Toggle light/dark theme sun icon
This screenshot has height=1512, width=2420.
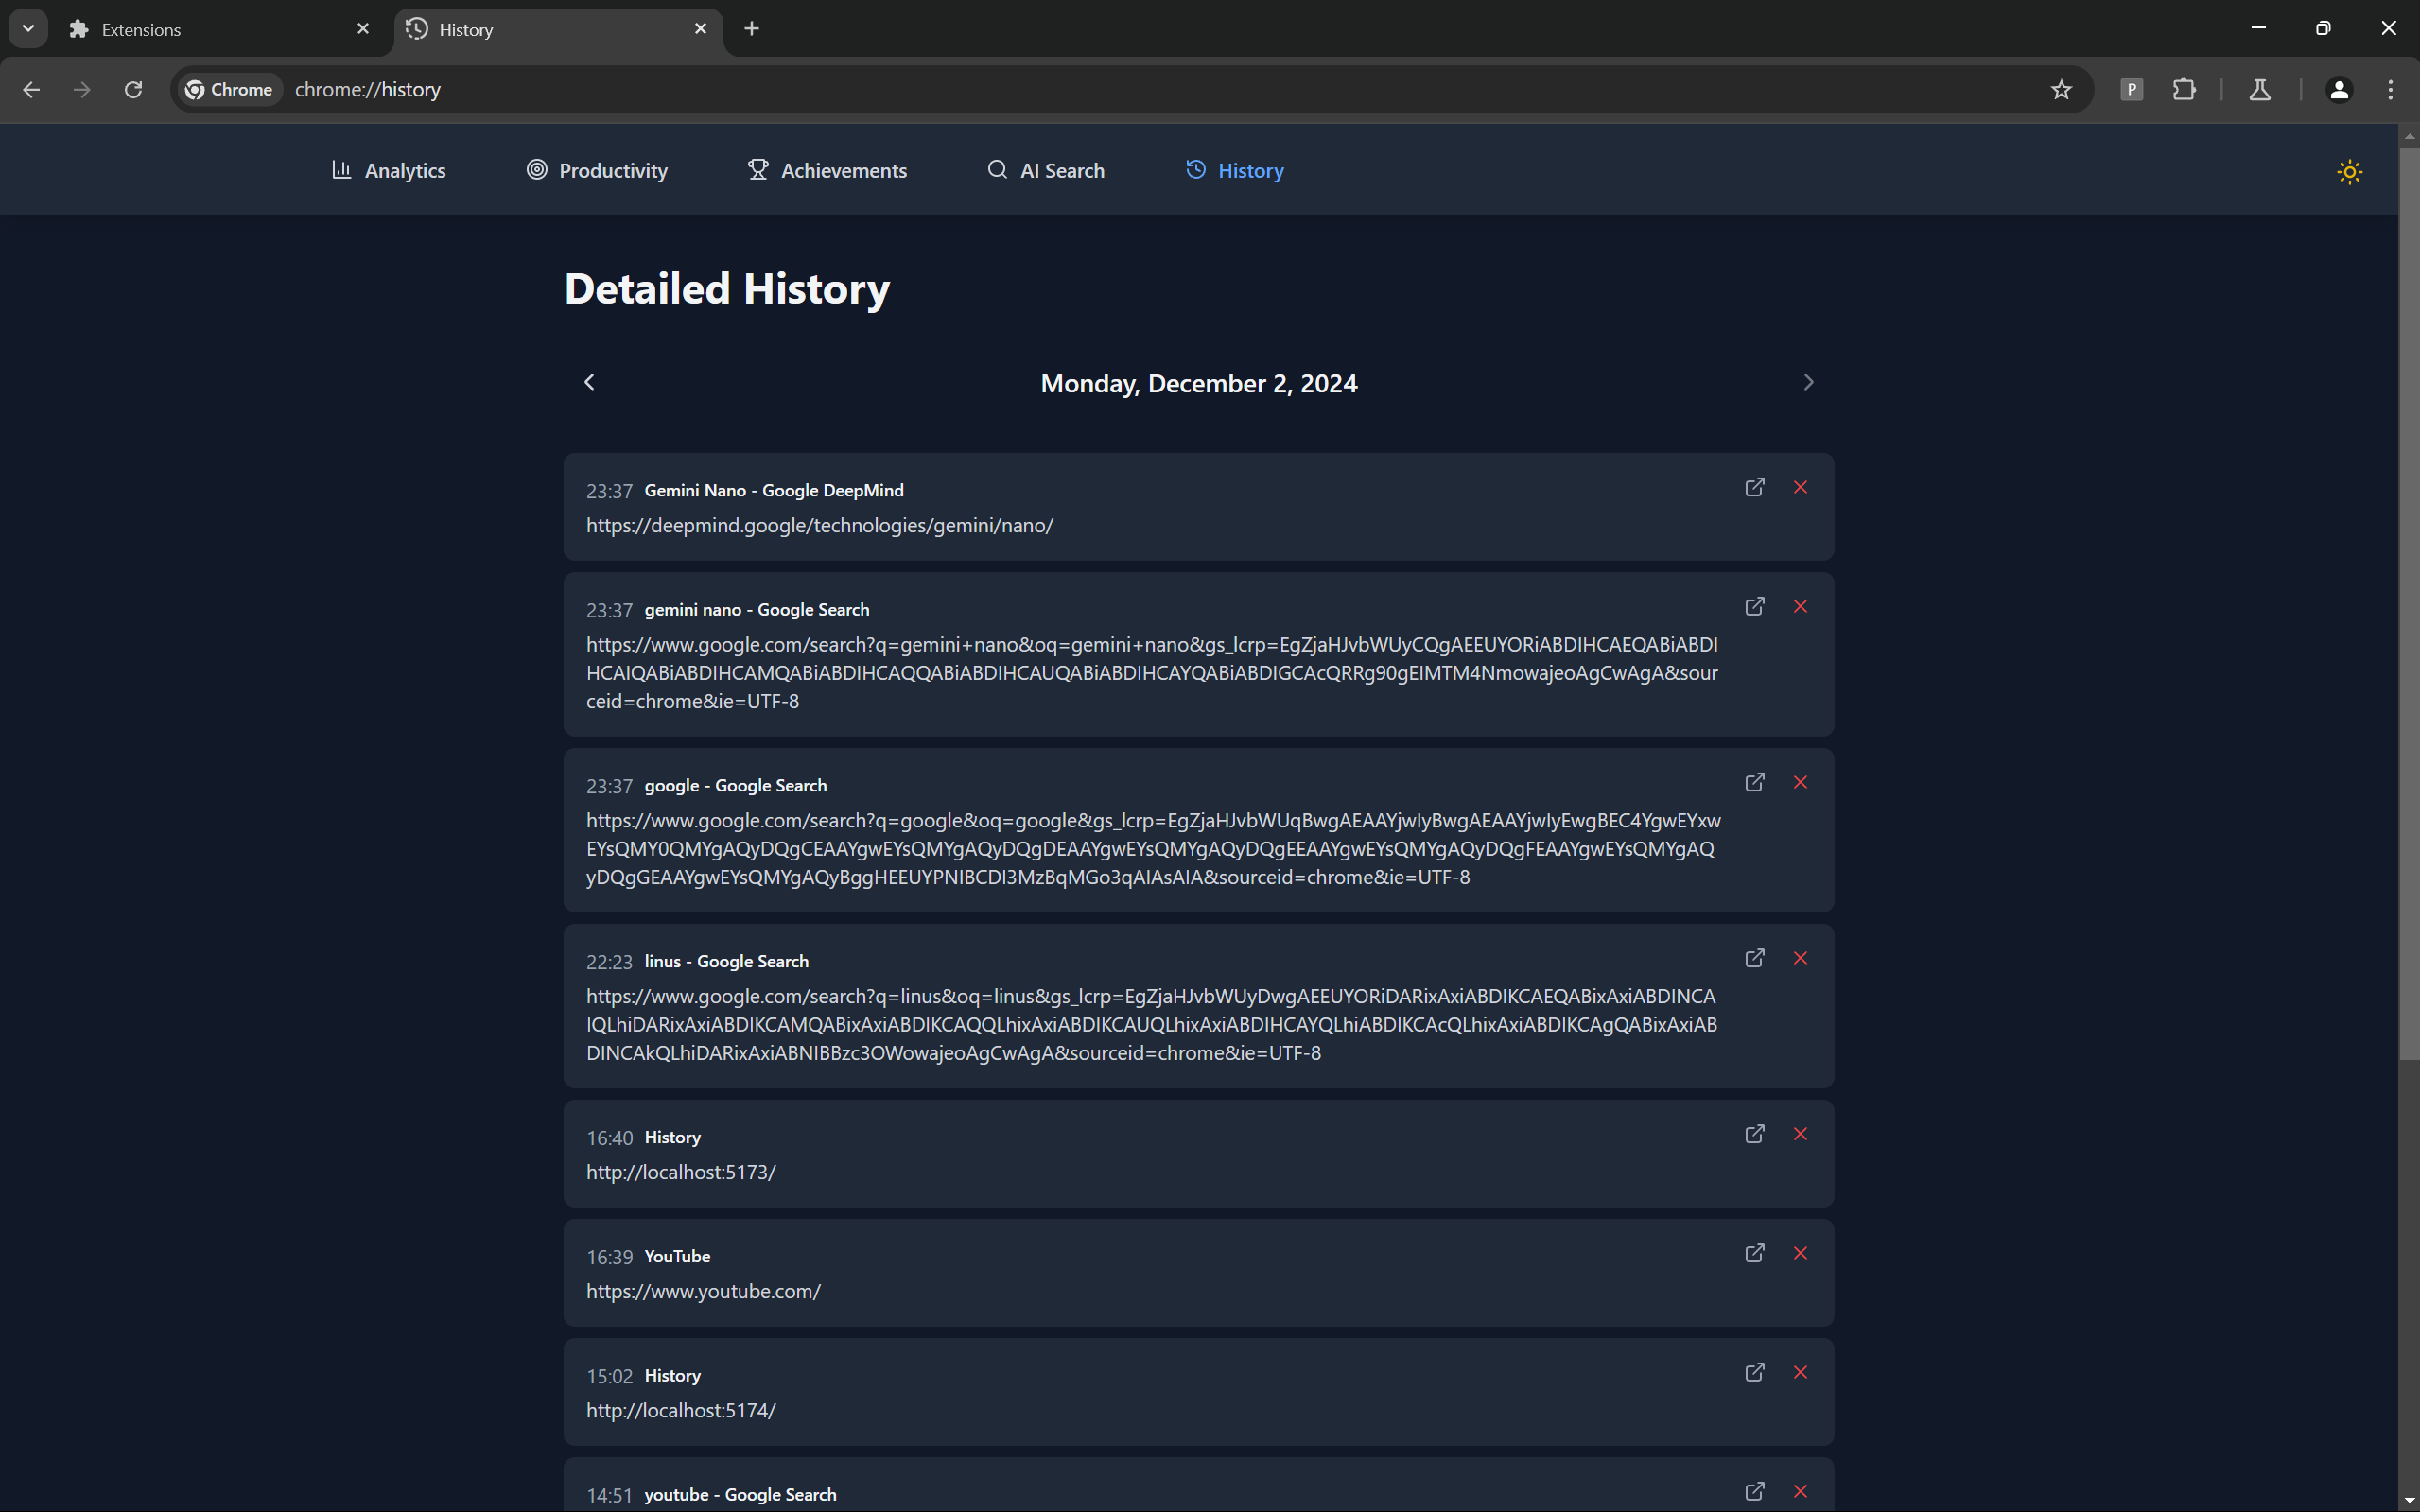coord(2349,172)
